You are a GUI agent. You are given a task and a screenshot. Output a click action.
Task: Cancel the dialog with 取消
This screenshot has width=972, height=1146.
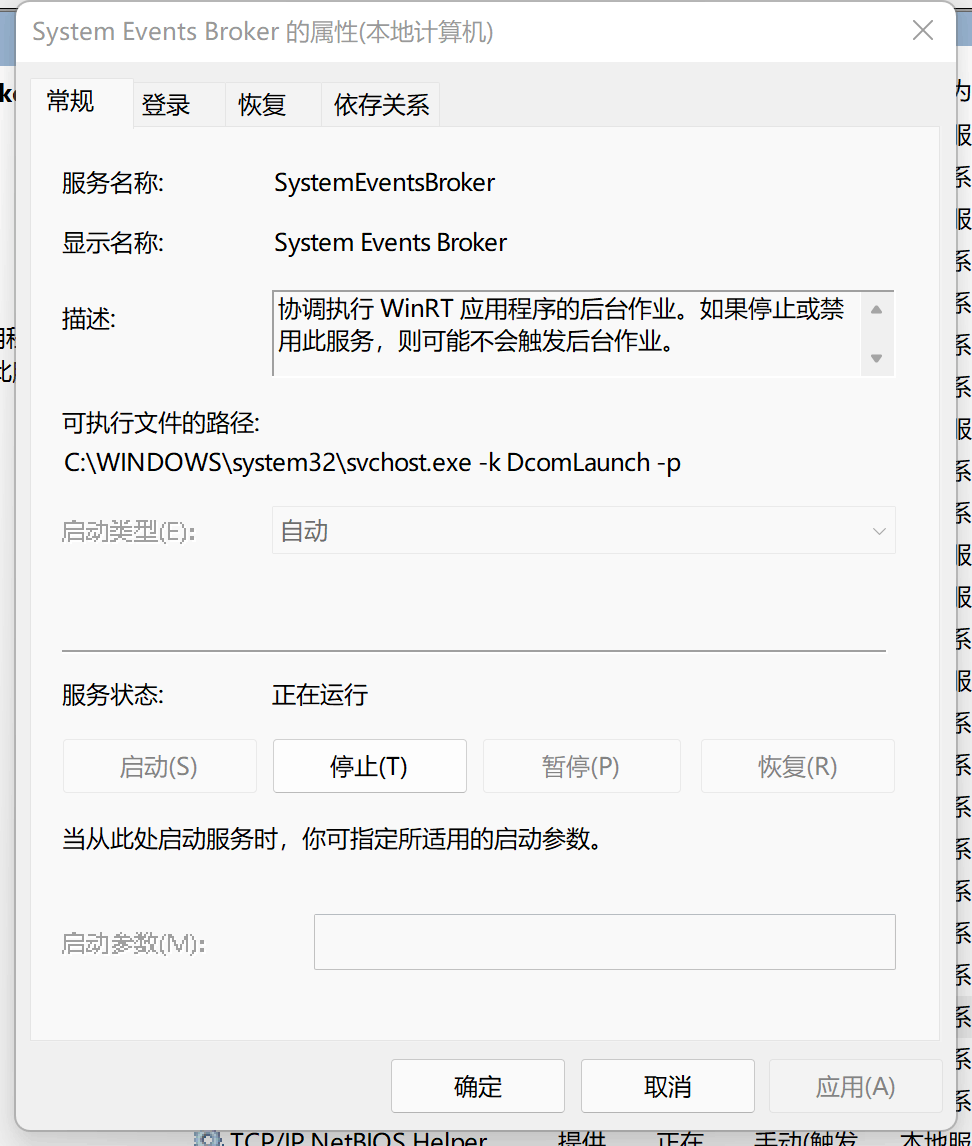coord(668,1086)
